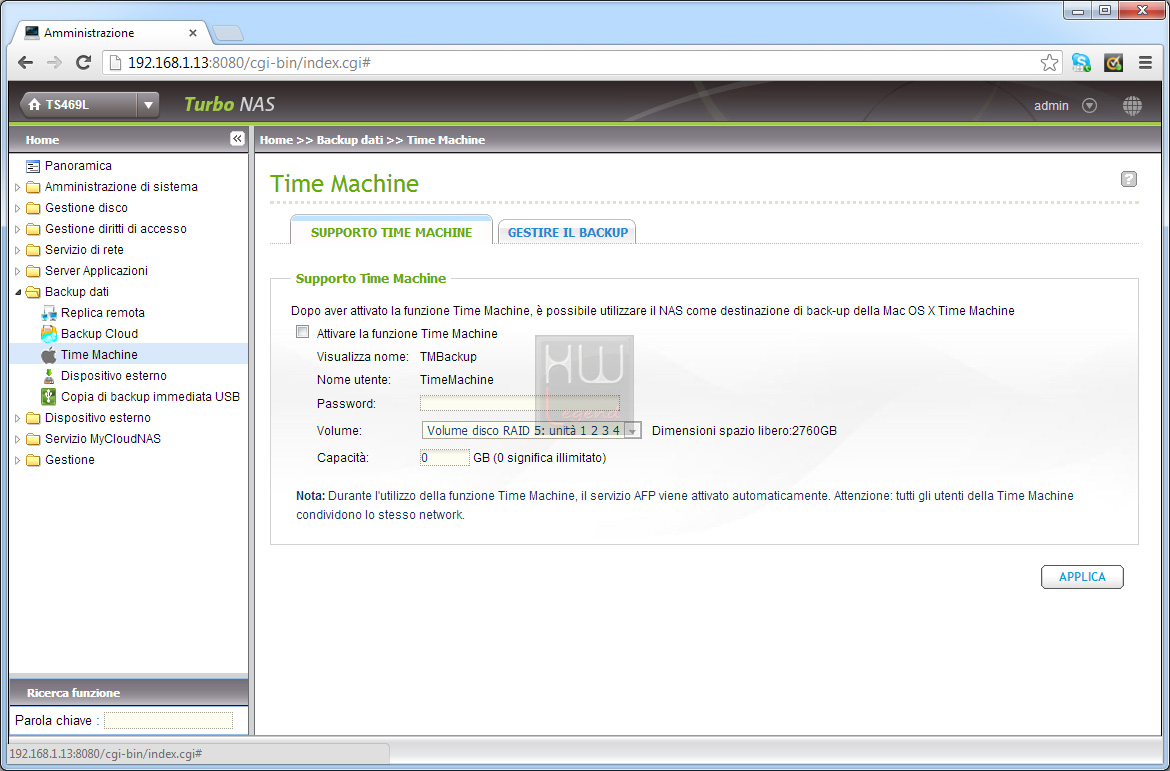Image resolution: width=1170 pixels, height=771 pixels.
Task: Expand the Gestione disco tree node
Action: point(18,208)
